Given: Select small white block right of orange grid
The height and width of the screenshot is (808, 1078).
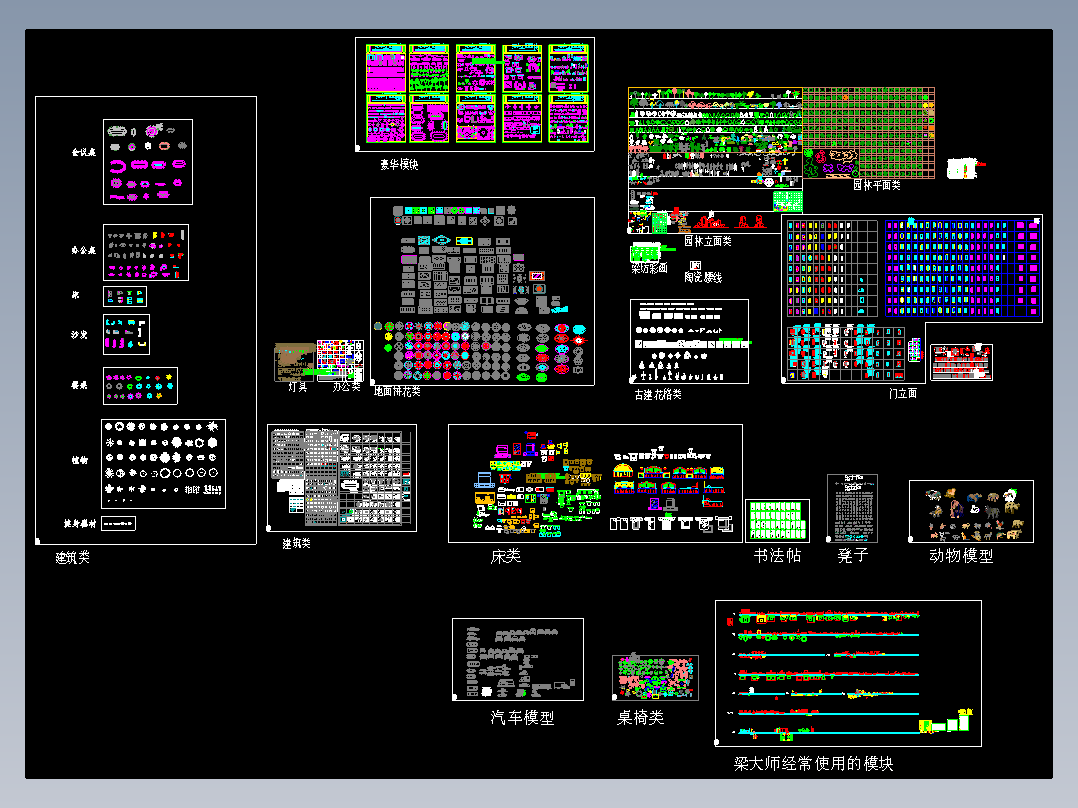Looking at the screenshot, I should point(963,168).
